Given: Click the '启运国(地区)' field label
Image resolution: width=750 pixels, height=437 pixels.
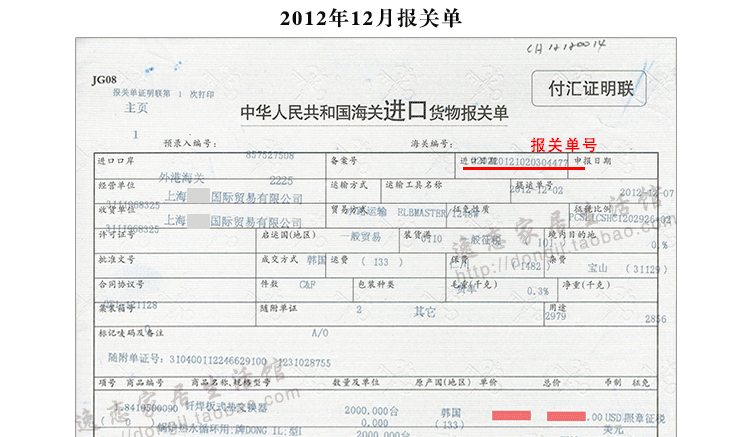Looking at the screenshot, I should (x=288, y=235).
